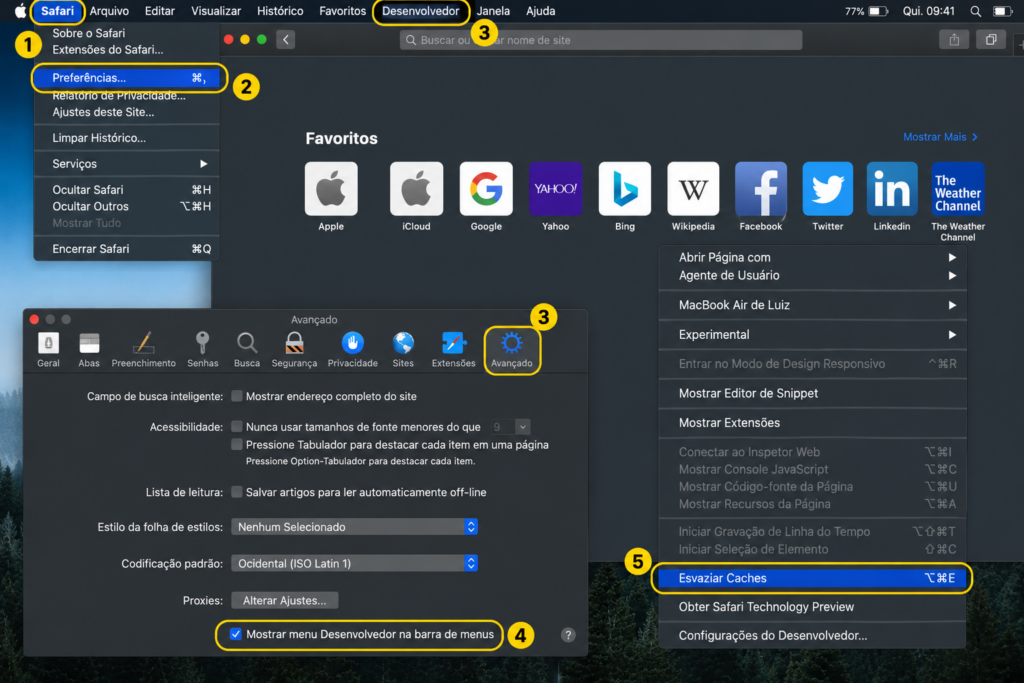Screen dimensions: 1024x683
Task: Choose Sobre o Safari item
Action: tap(127, 33)
